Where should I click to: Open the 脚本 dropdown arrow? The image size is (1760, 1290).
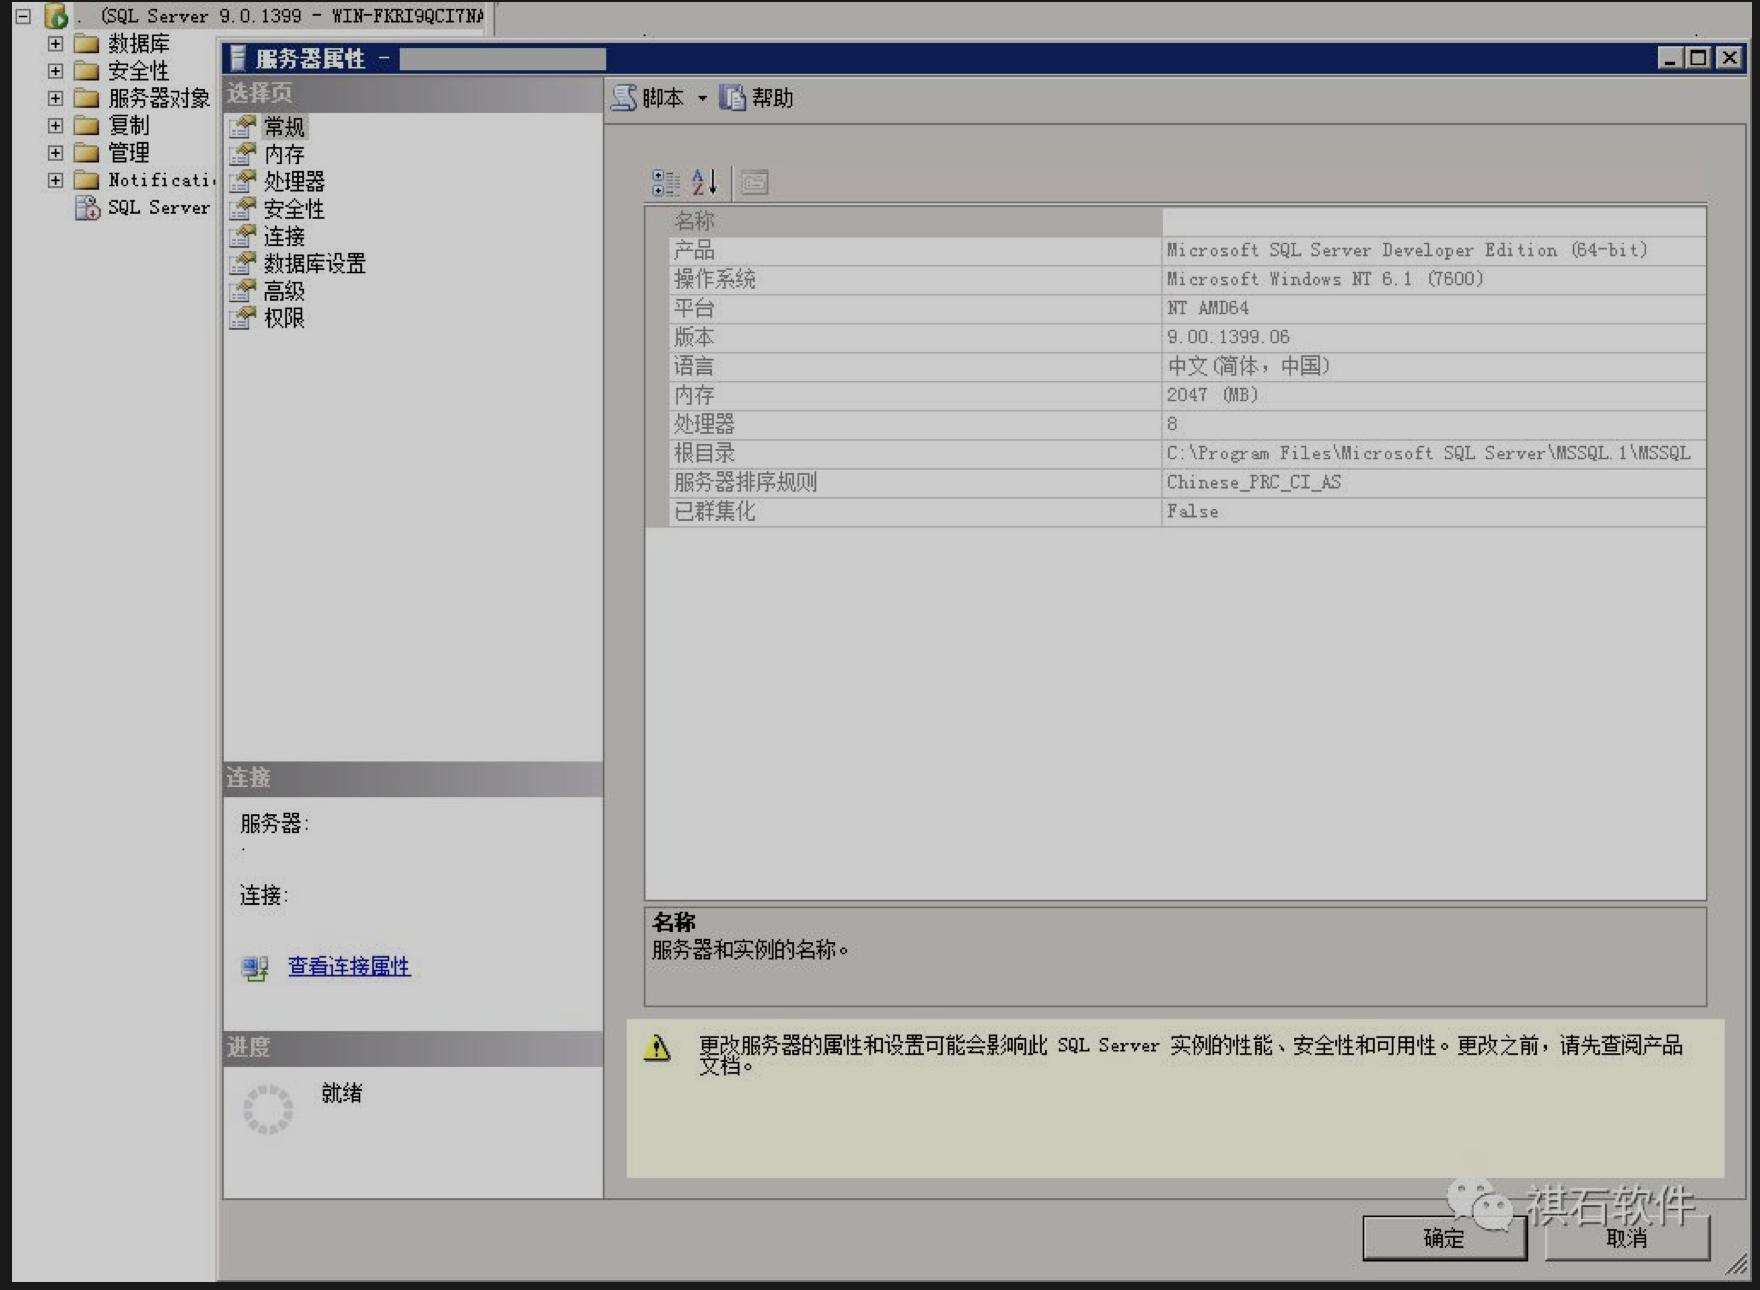(702, 98)
